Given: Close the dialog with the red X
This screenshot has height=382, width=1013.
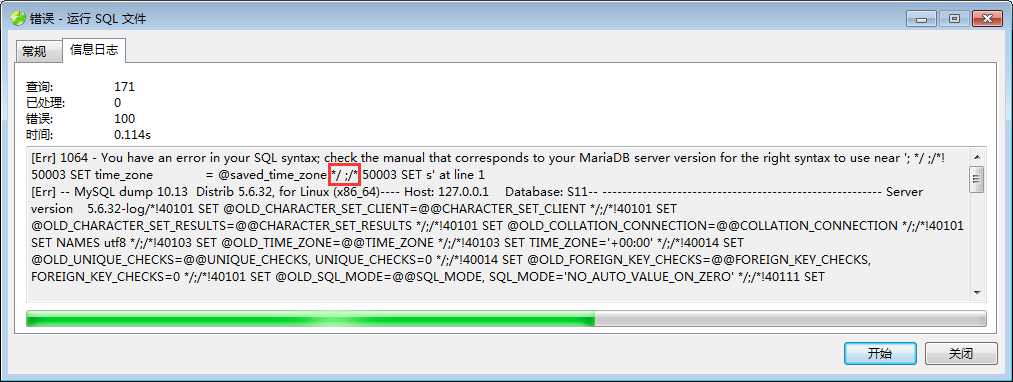Looking at the screenshot, I should (988, 19).
